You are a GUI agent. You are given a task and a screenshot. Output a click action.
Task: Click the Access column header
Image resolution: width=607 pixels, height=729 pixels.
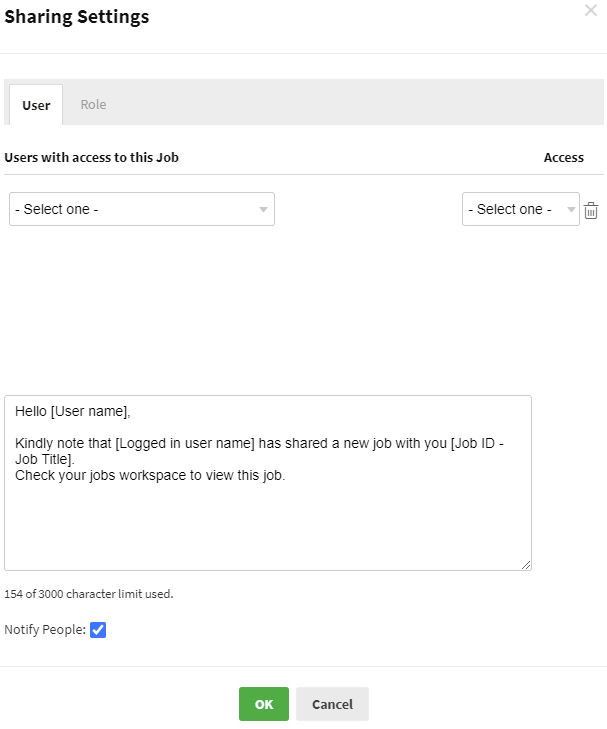(563, 157)
